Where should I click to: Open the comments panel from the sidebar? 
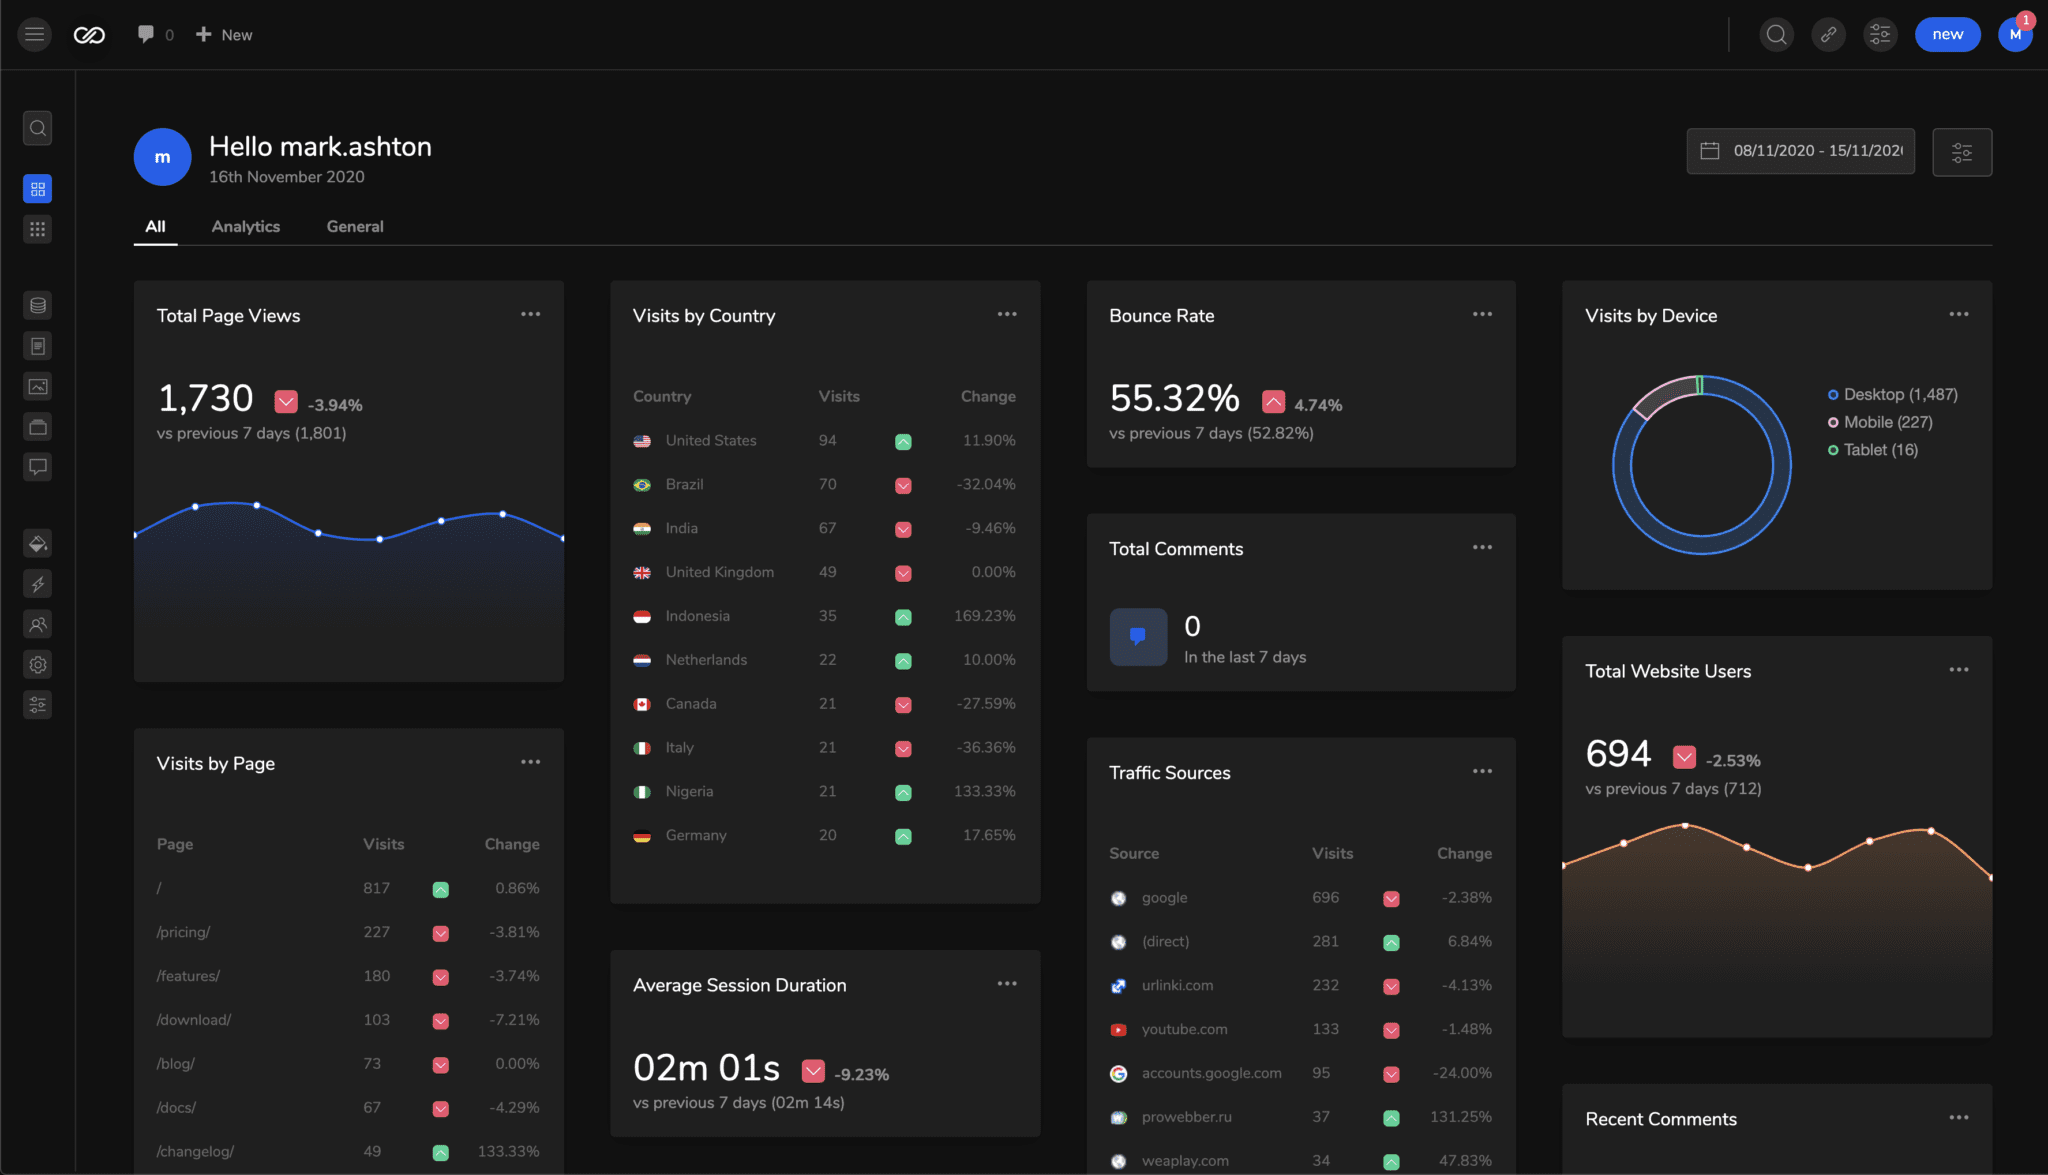pos(37,467)
